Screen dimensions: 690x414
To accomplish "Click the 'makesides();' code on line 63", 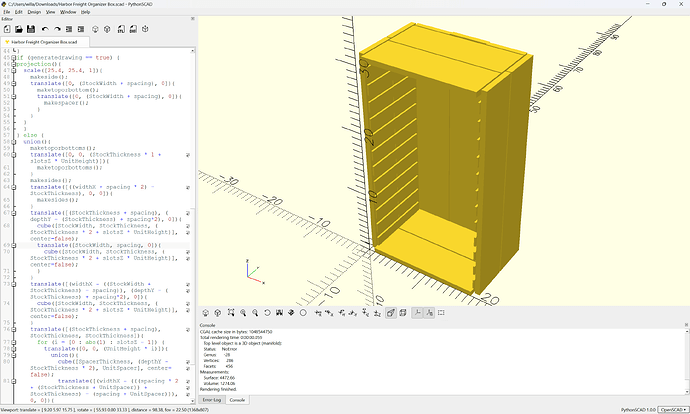I will (x=50, y=180).
